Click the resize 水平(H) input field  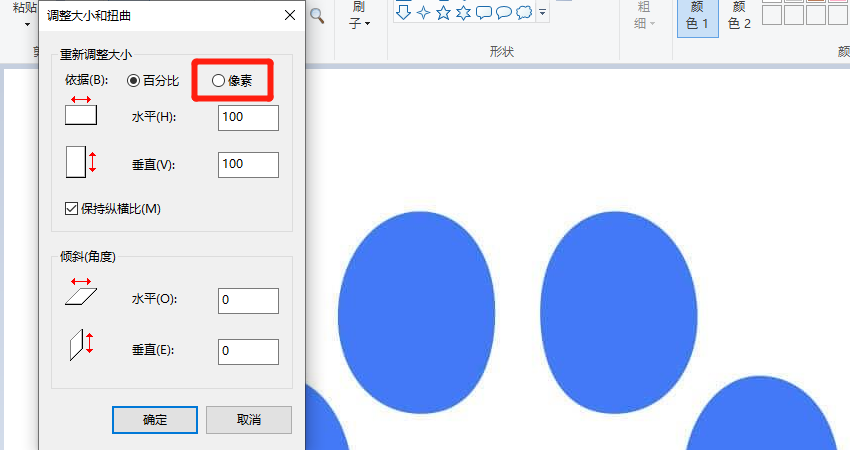coord(248,117)
